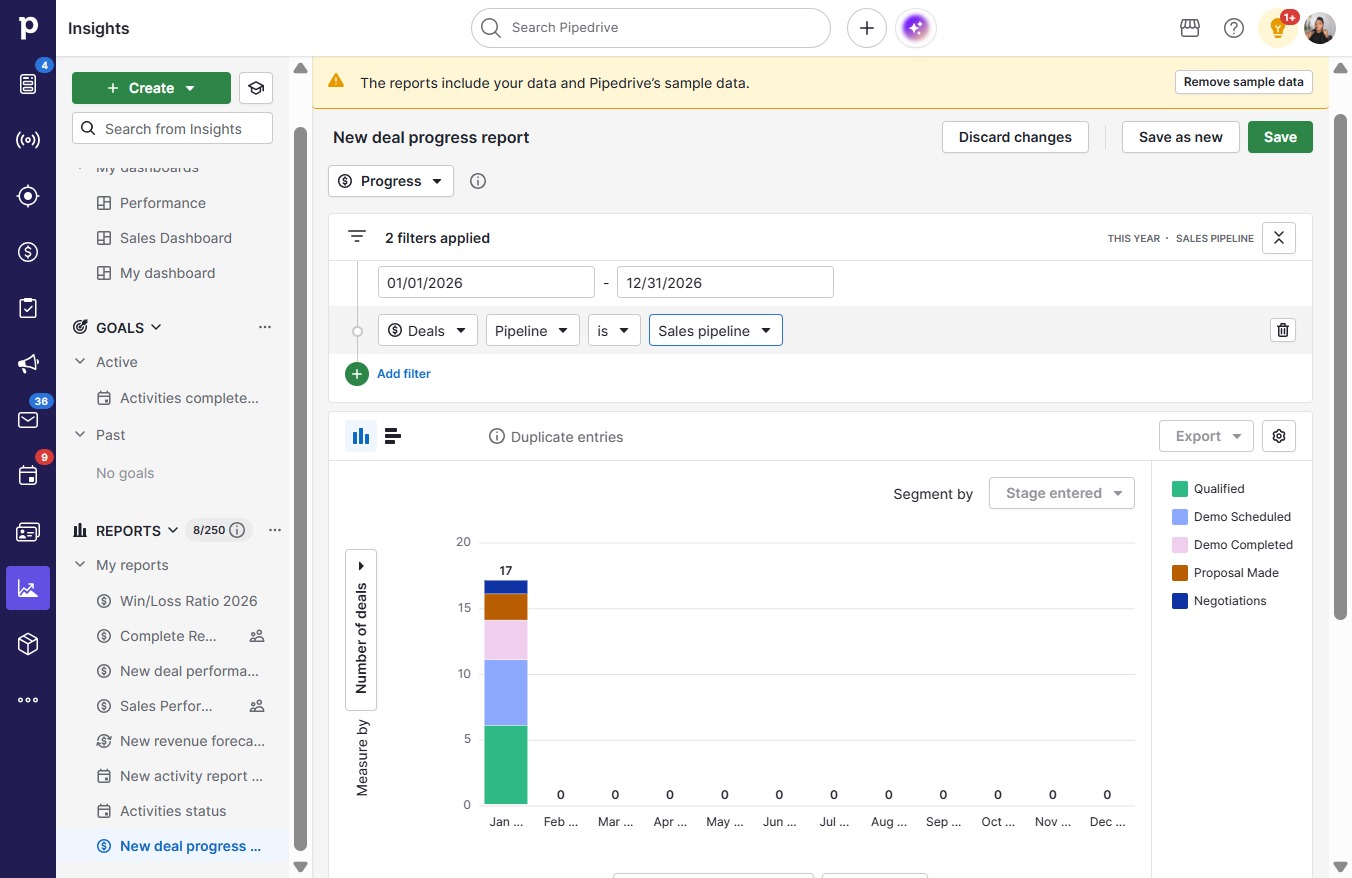This screenshot has height=878, width=1352.
Task: Open the Goals three-dots menu
Action: tap(265, 327)
